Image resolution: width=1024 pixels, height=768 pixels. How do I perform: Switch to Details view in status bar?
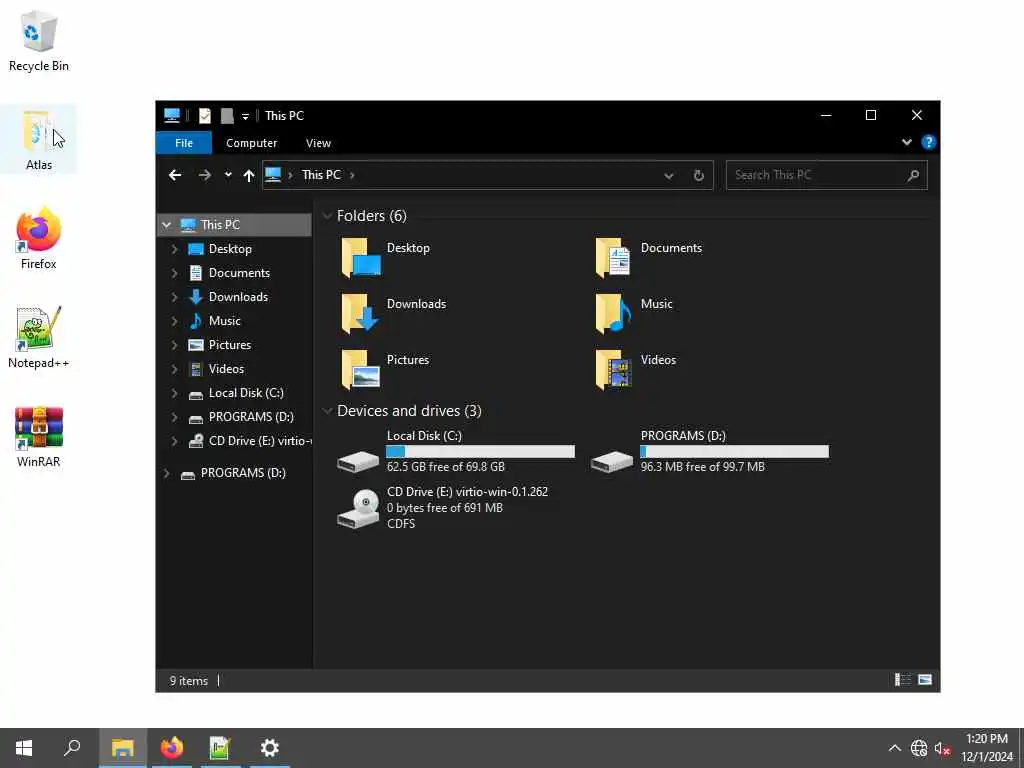[x=903, y=680]
